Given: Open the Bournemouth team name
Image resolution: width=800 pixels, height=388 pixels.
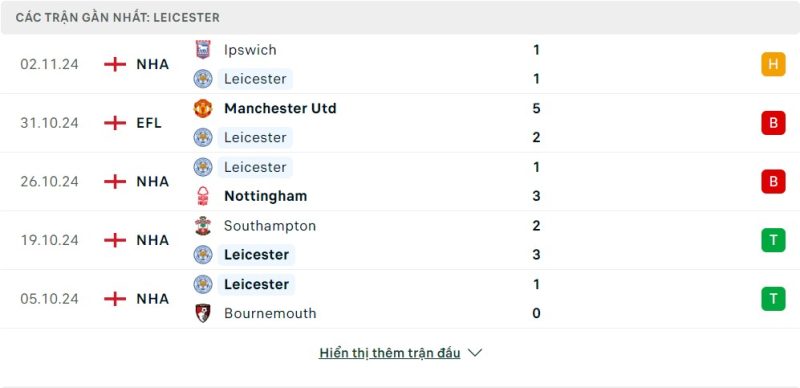Looking at the screenshot, I should [270, 313].
